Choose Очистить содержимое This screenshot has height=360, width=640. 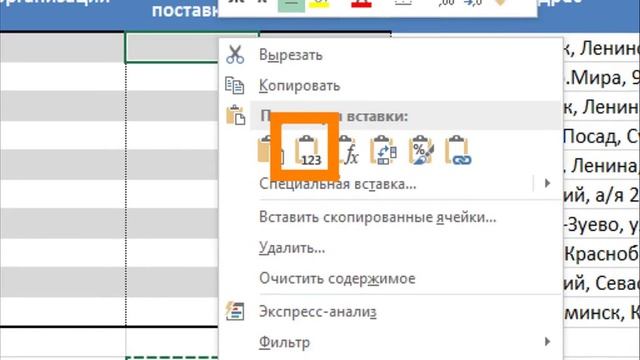pos(337,279)
